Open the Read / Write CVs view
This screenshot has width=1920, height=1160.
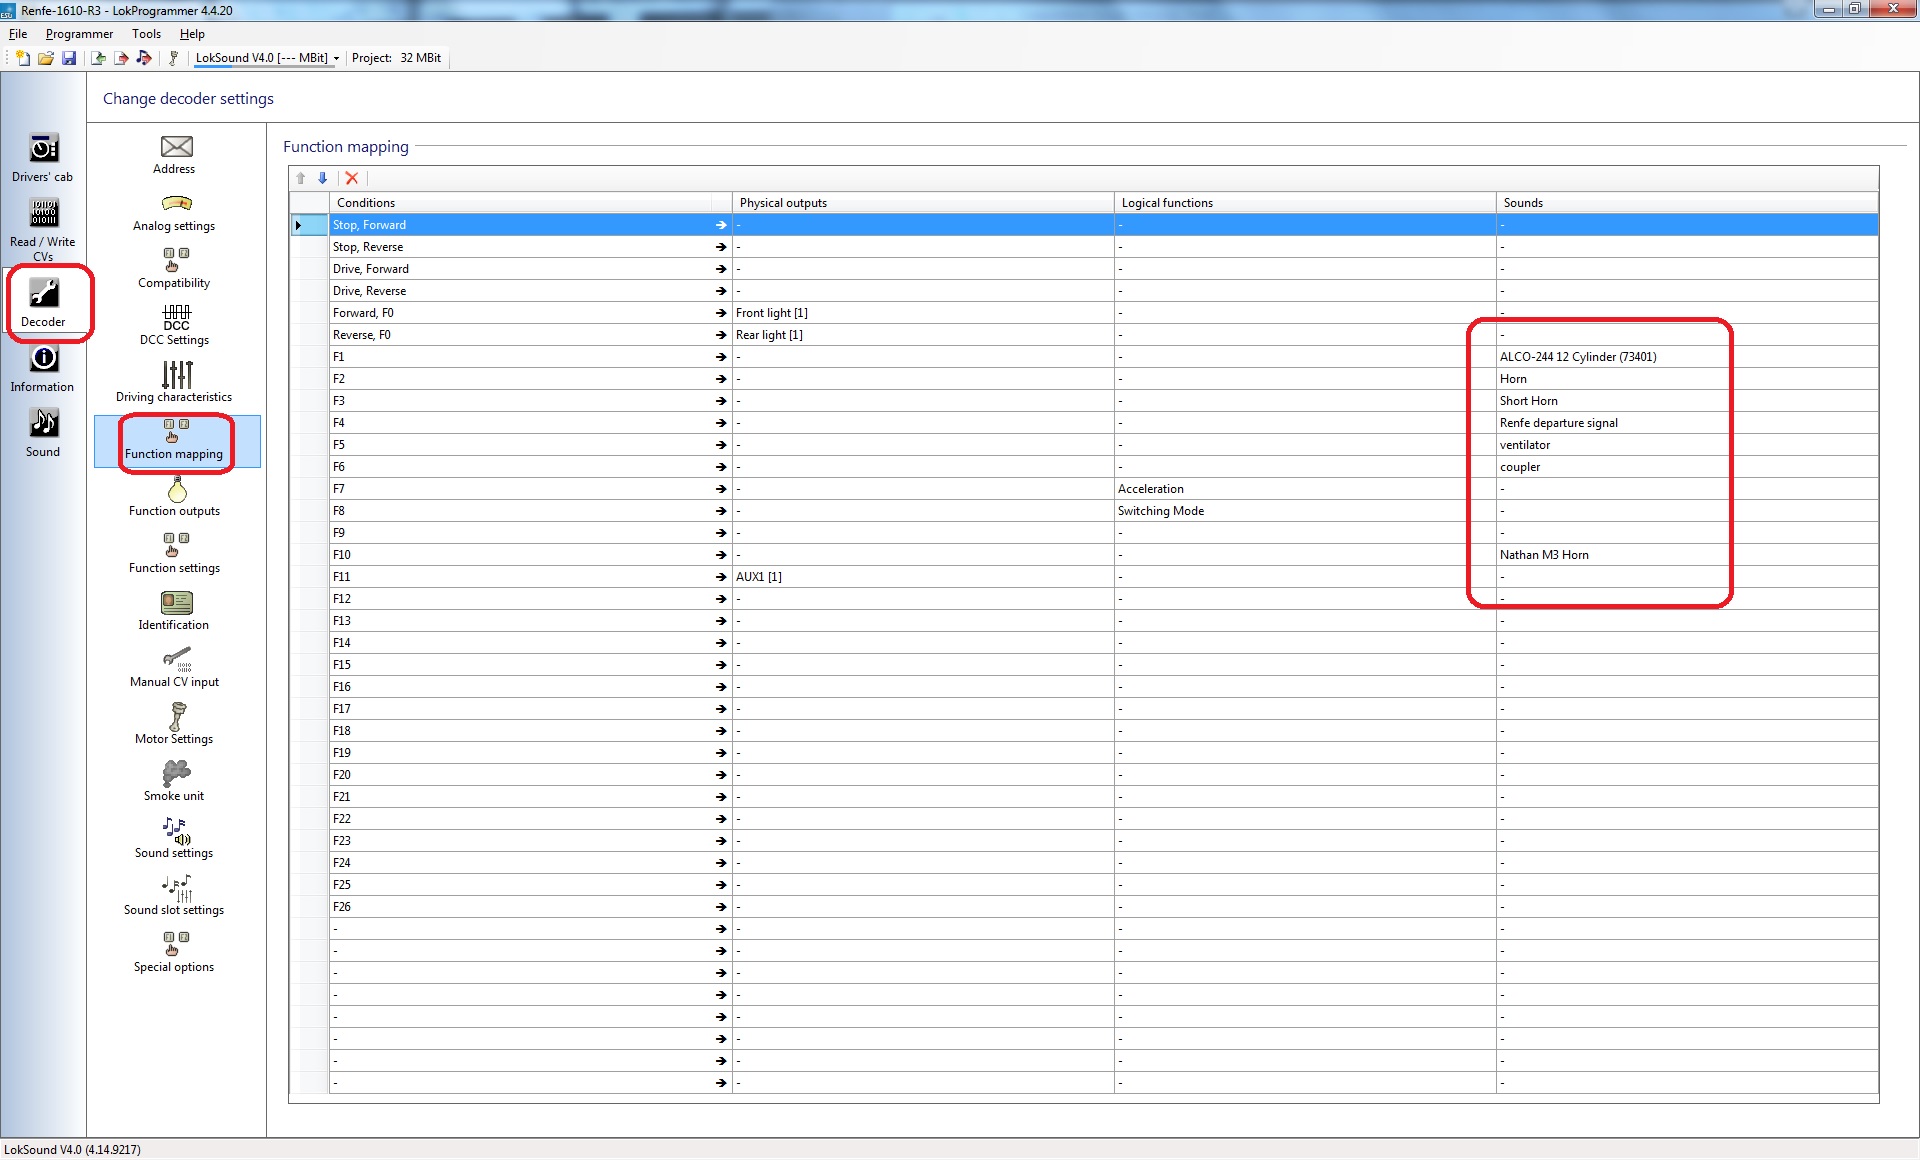click(x=43, y=229)
